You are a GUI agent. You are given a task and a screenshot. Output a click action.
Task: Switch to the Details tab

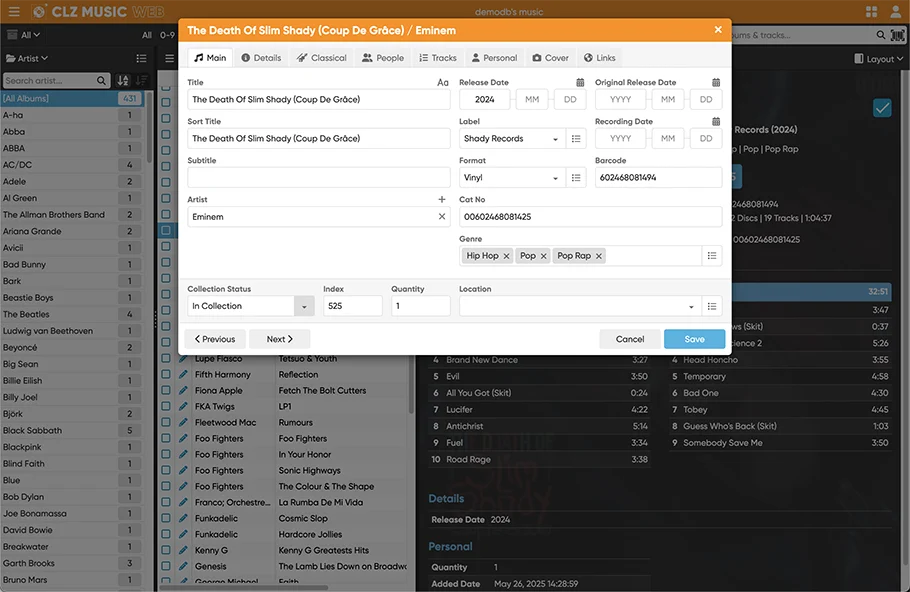tap(261, 58)
